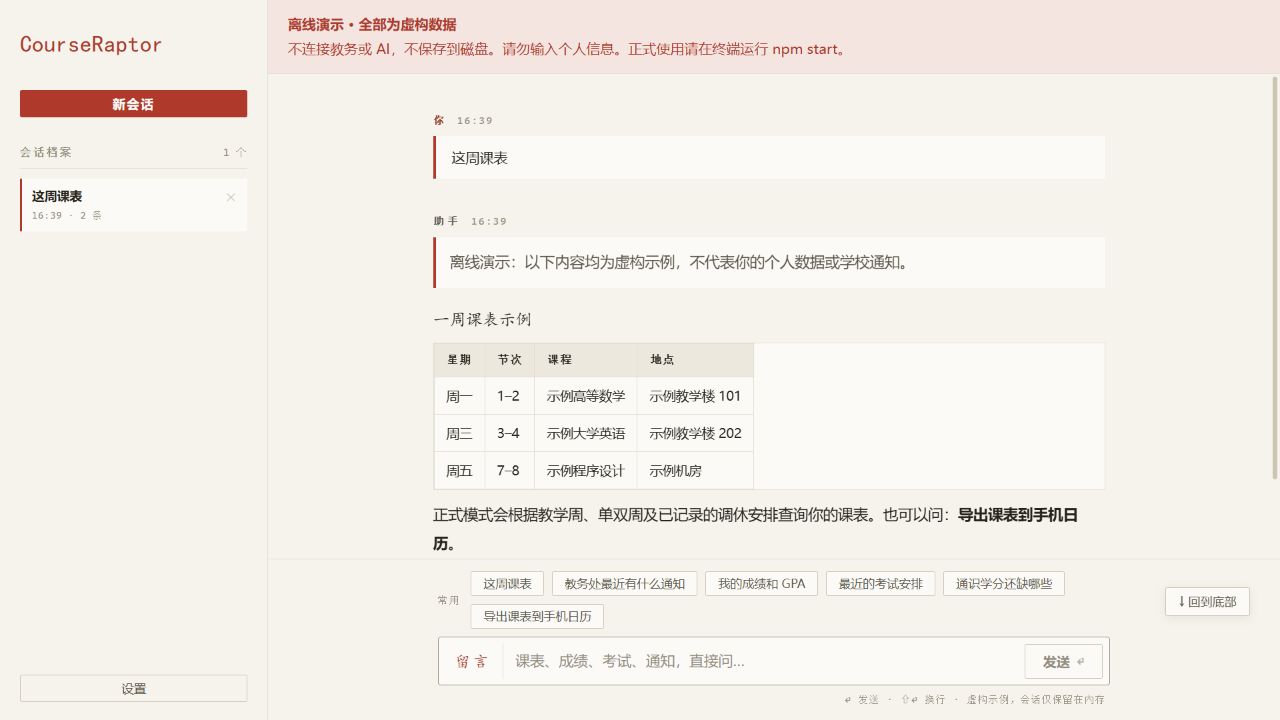Viewport: 1280px width, 720px height.
Task: Click the assistant notice 离线演示 message
Action: pos(769,262)
